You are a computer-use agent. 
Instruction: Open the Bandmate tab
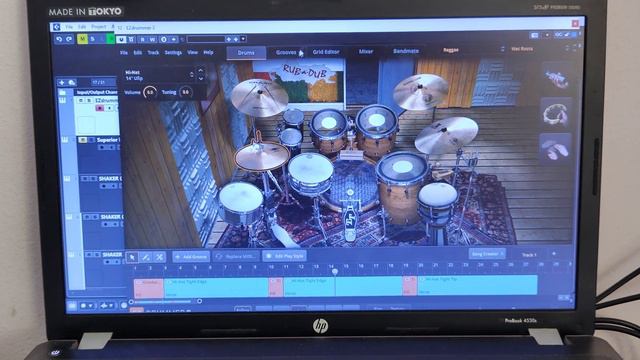406,51
